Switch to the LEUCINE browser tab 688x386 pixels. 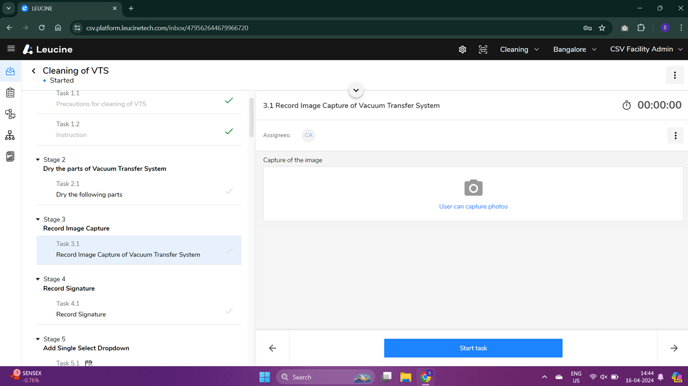click(x=69, y=8)
